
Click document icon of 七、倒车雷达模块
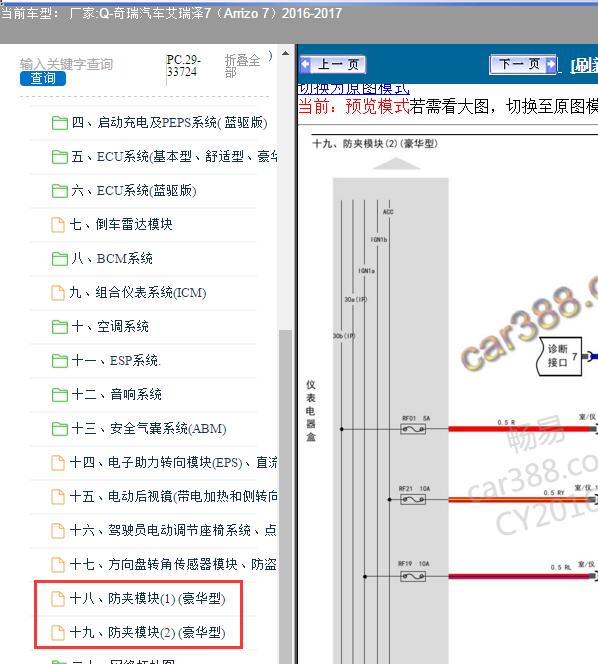click(x=58, y=225)
